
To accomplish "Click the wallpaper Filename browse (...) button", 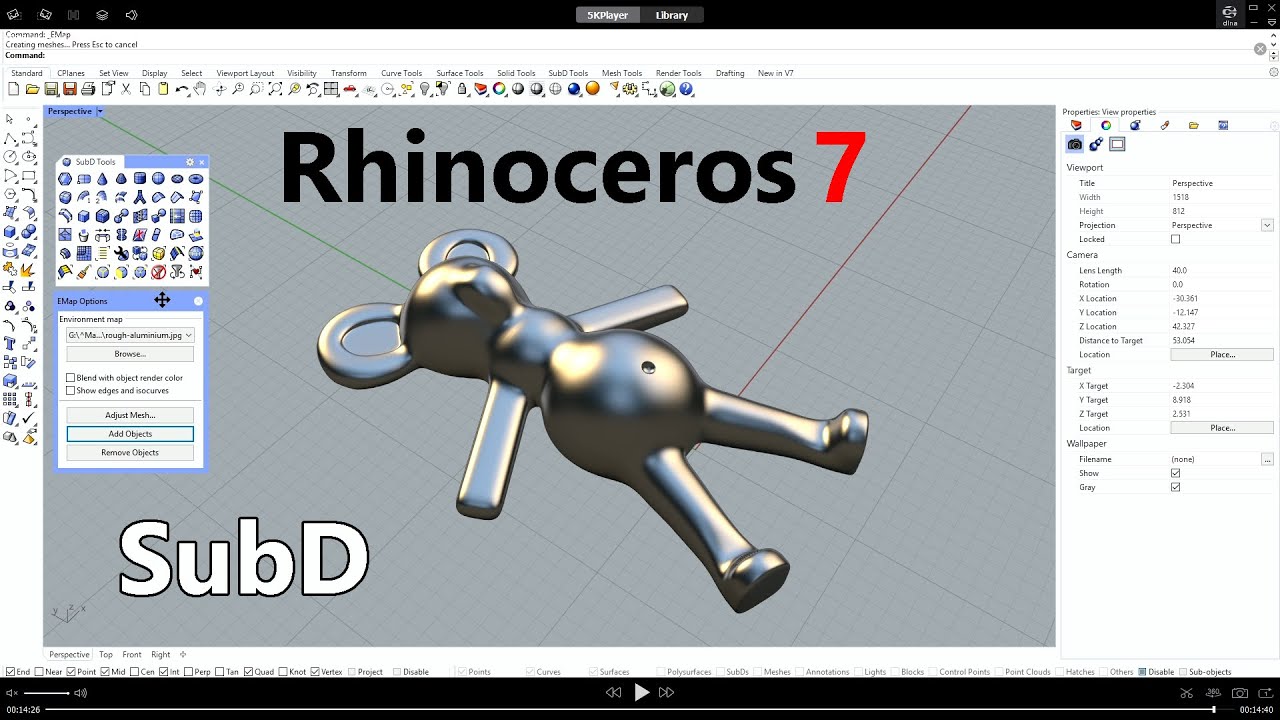I will [1267, 459].
